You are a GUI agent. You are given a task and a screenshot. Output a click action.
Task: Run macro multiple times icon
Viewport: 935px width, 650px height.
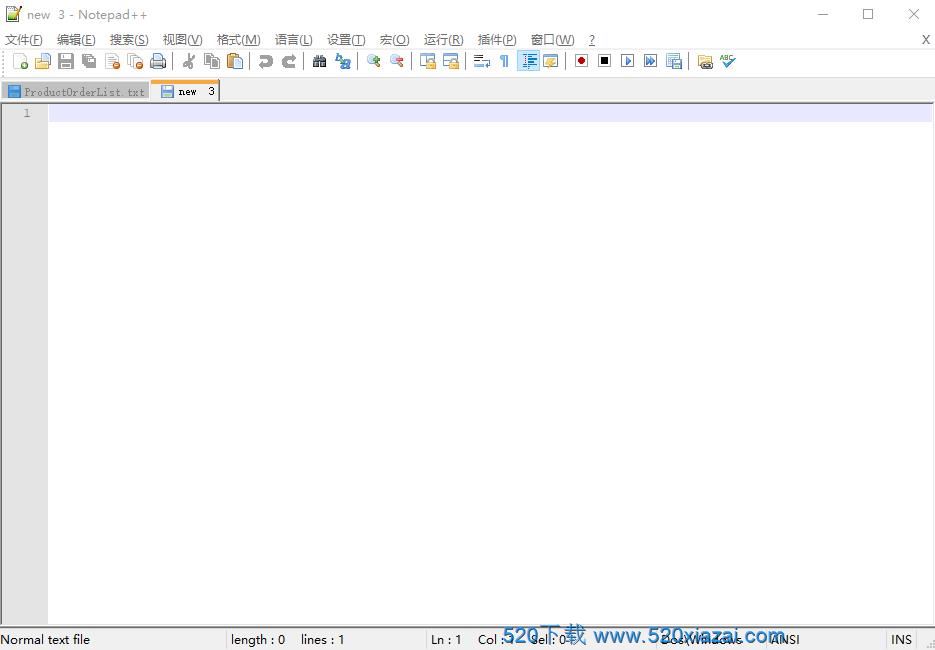coord(651,61)
